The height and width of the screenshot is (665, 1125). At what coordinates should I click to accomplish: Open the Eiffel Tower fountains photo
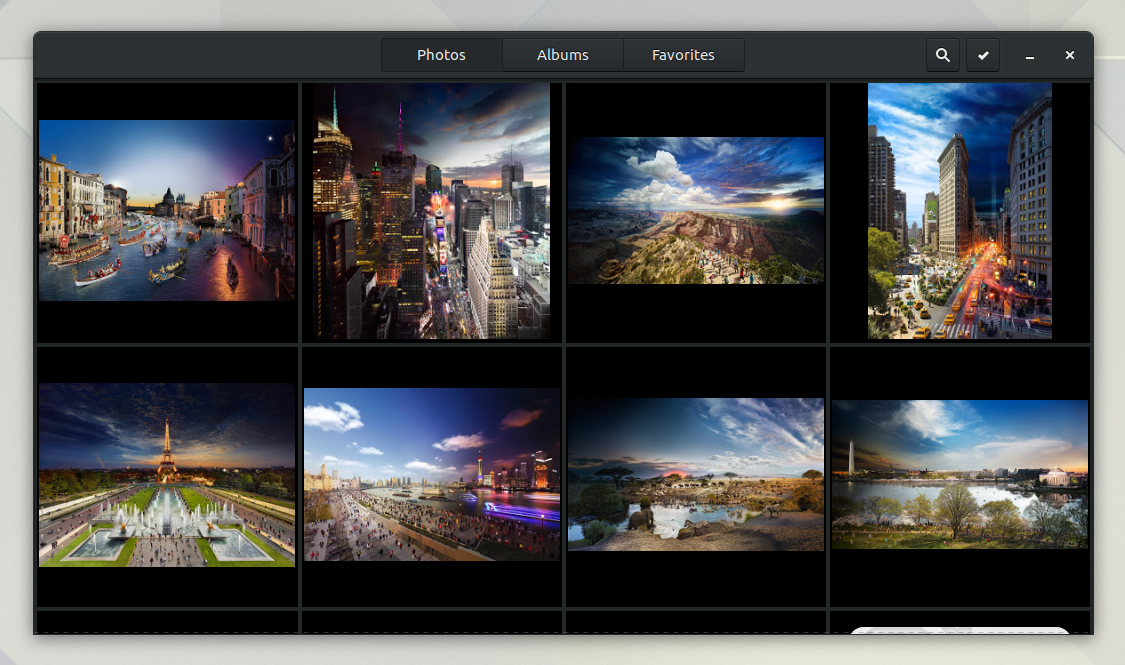(x=166, y=475)
